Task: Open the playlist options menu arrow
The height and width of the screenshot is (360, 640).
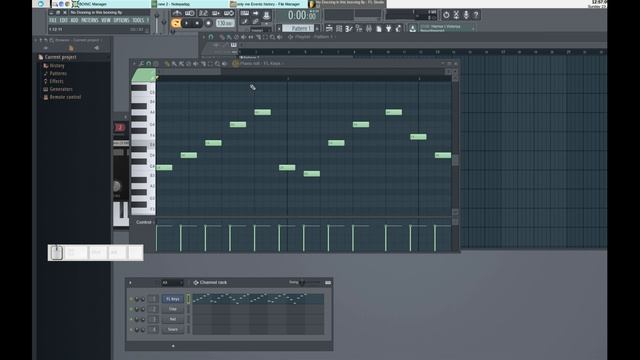Action: (x=204, y=37)
